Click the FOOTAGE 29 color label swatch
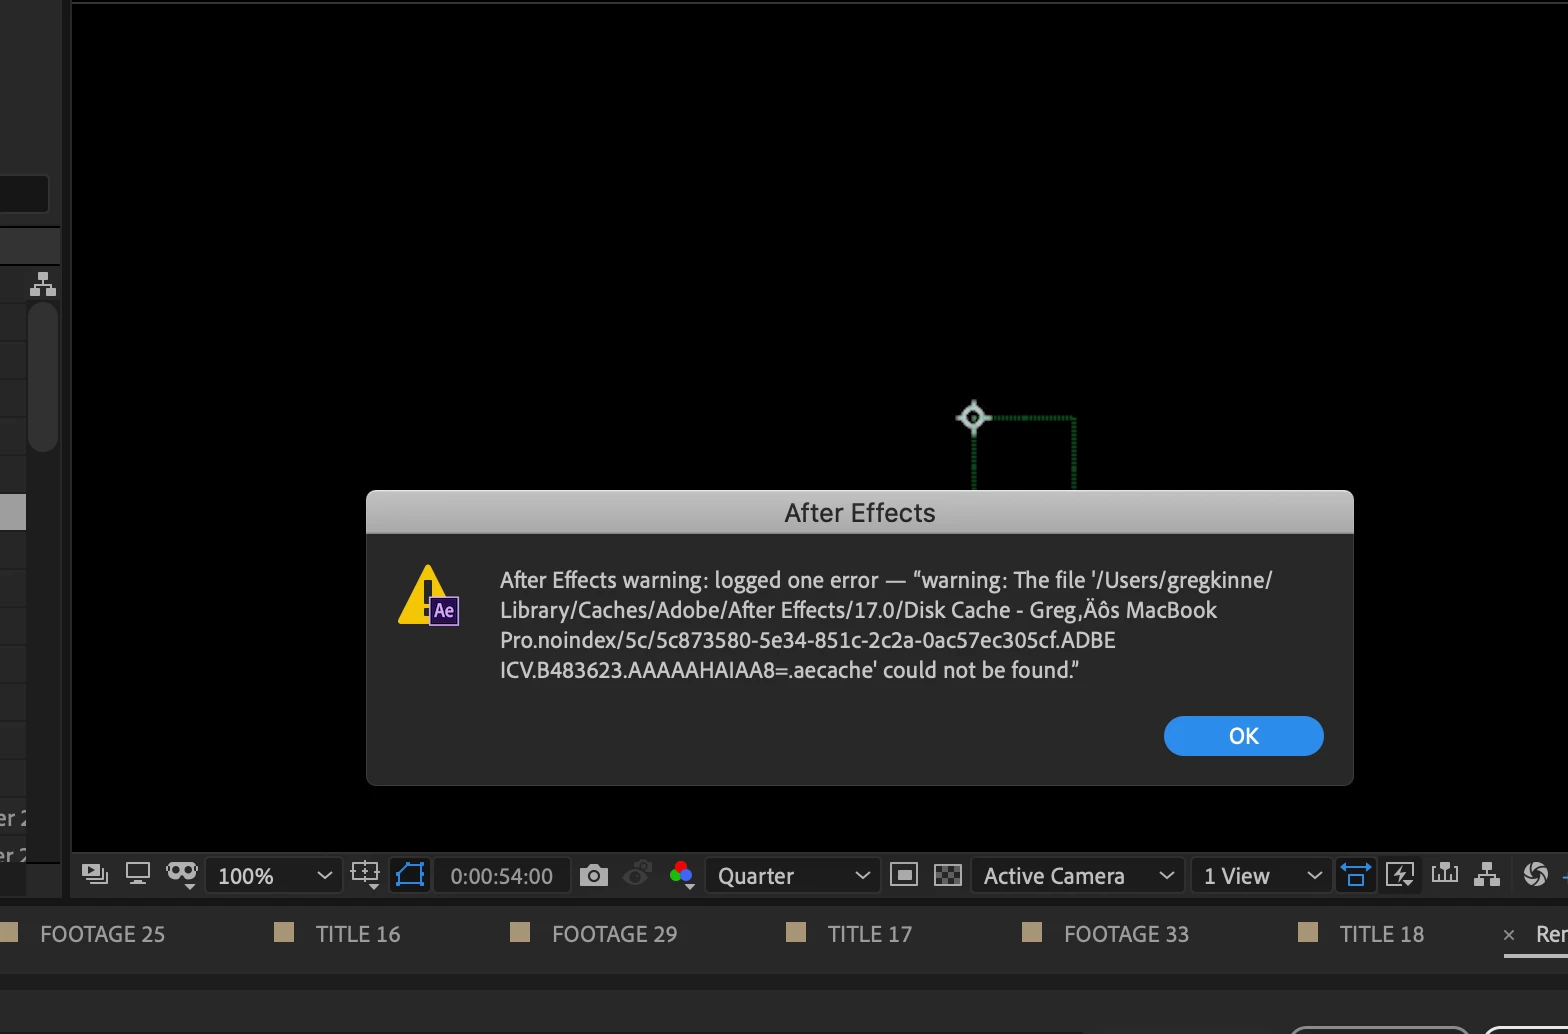This screenshot has height=1034, width=1568. 520,933
